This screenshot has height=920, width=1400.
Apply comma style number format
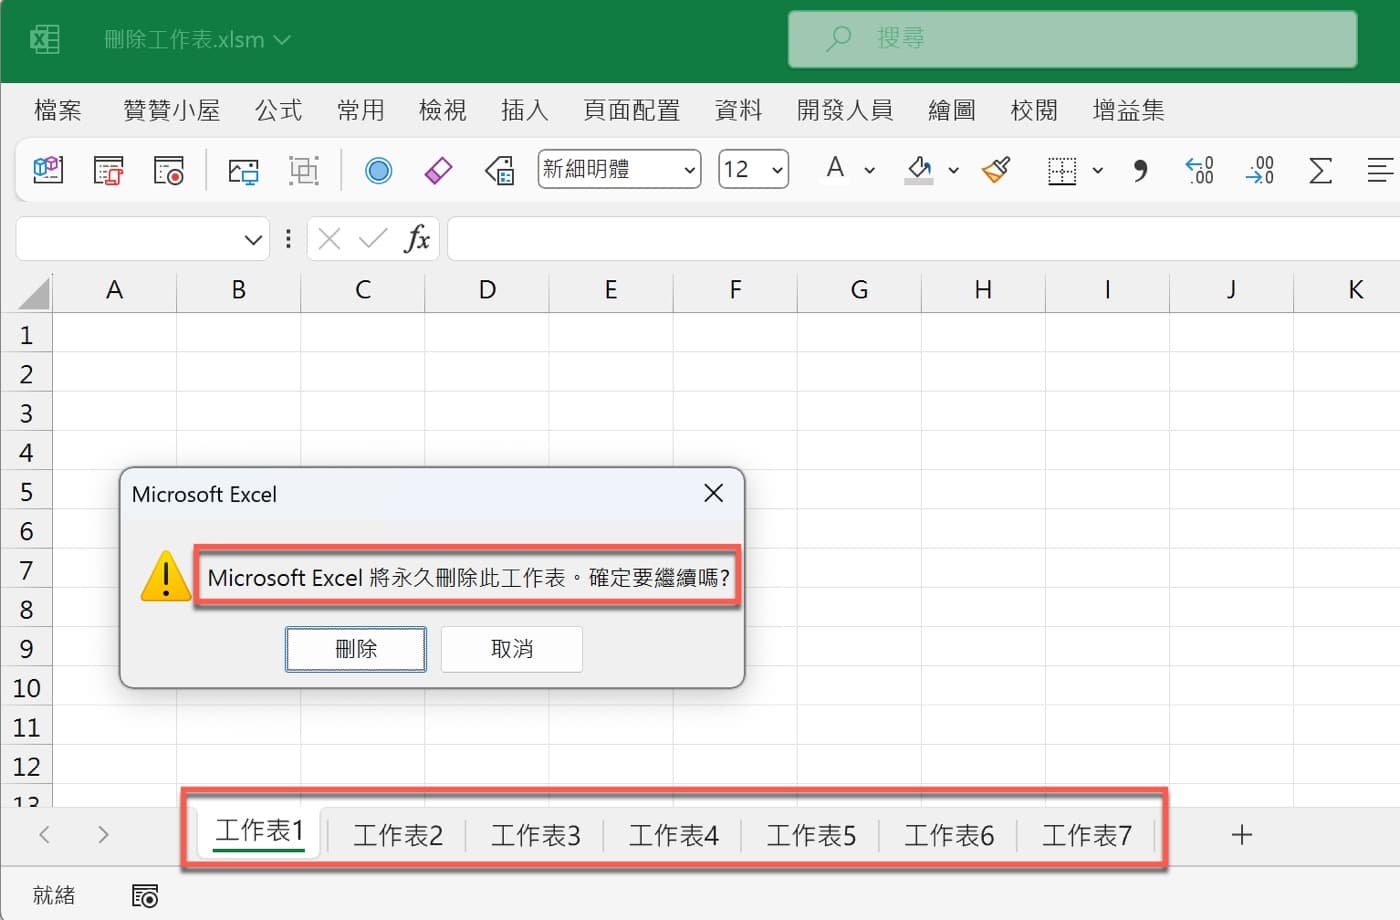point(1140,170)
